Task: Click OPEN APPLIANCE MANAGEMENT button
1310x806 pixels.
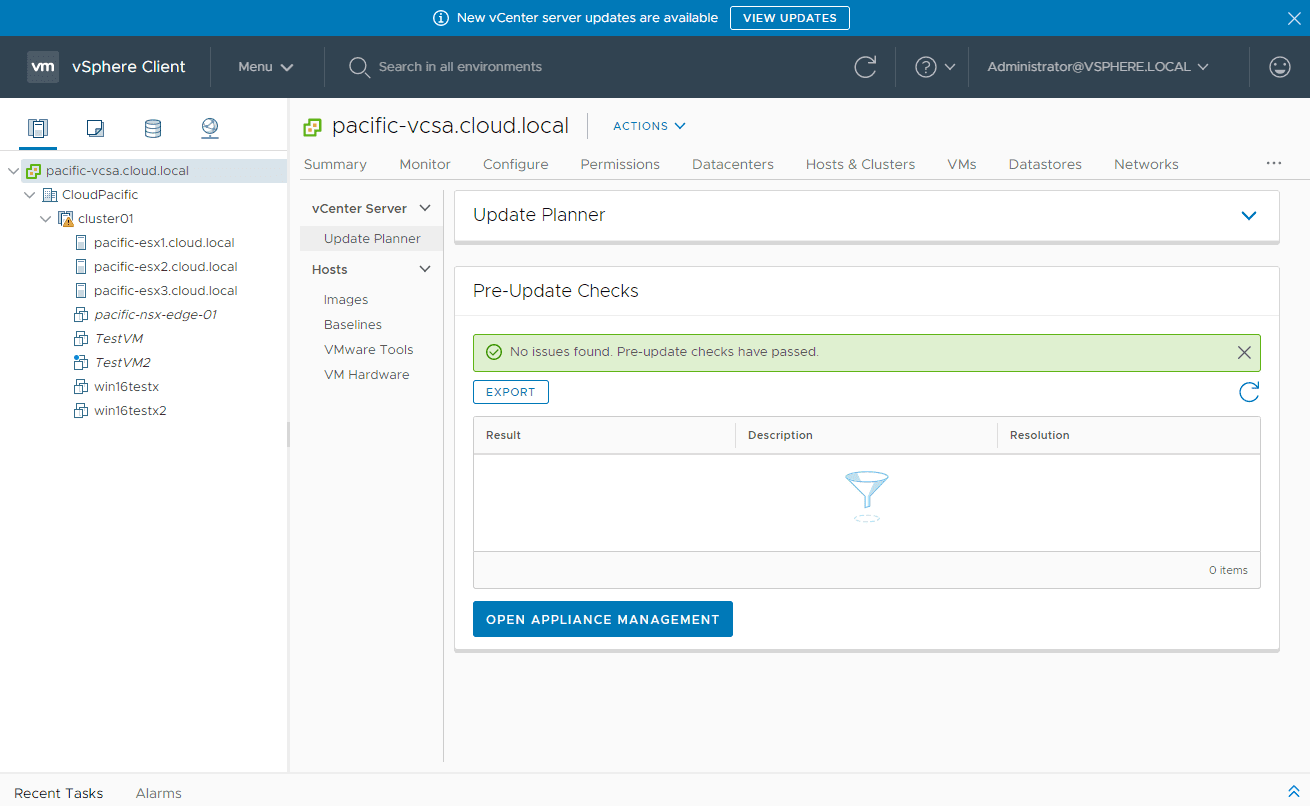Action: pyautogui.click(x=603, y=619)
